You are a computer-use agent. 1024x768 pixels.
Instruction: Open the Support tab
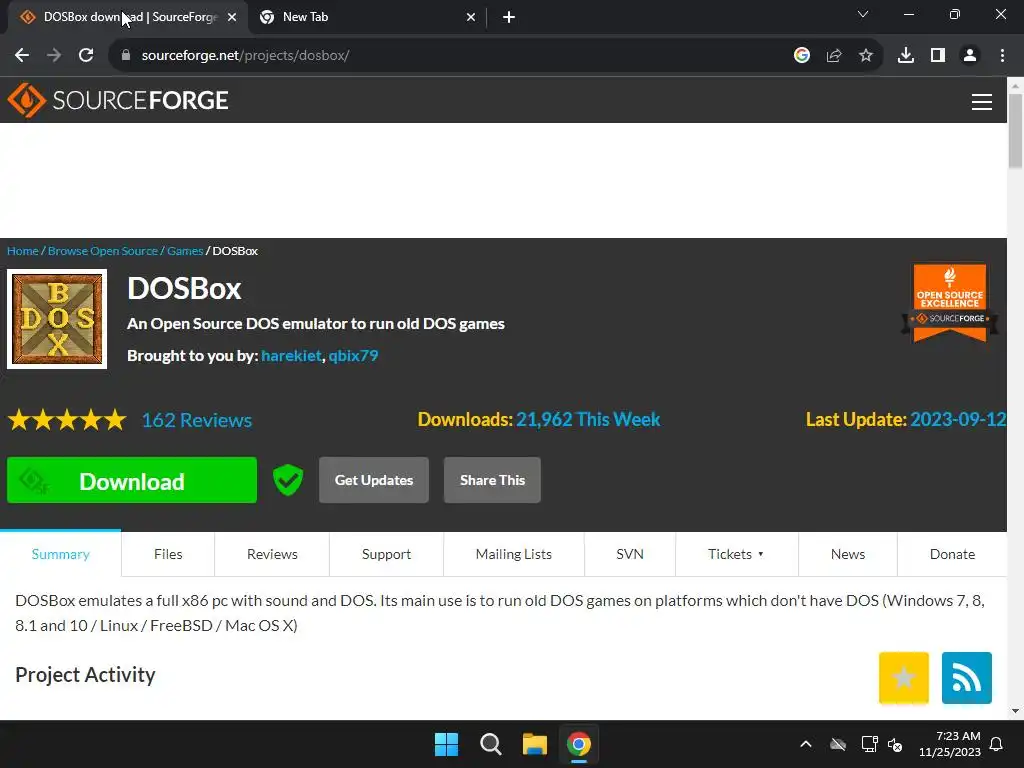click(386, 554)
